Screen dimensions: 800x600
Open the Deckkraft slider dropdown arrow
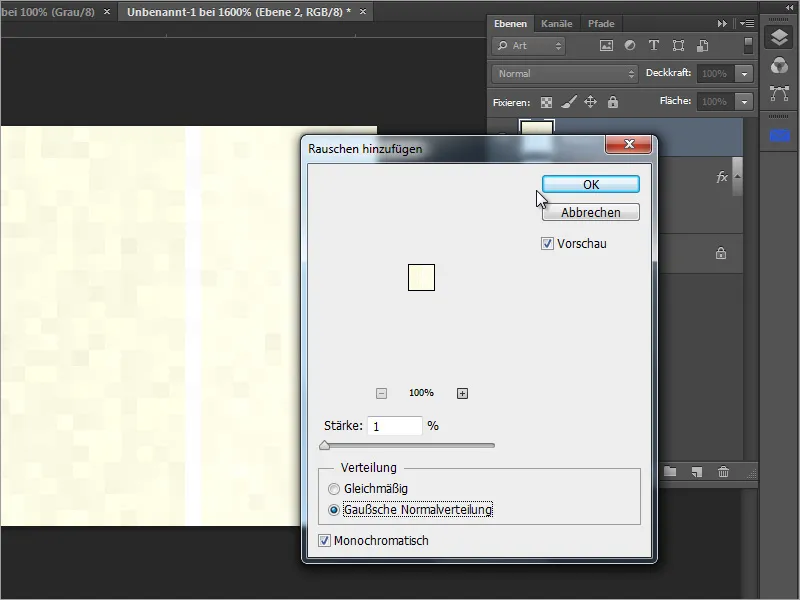point(744,74)
